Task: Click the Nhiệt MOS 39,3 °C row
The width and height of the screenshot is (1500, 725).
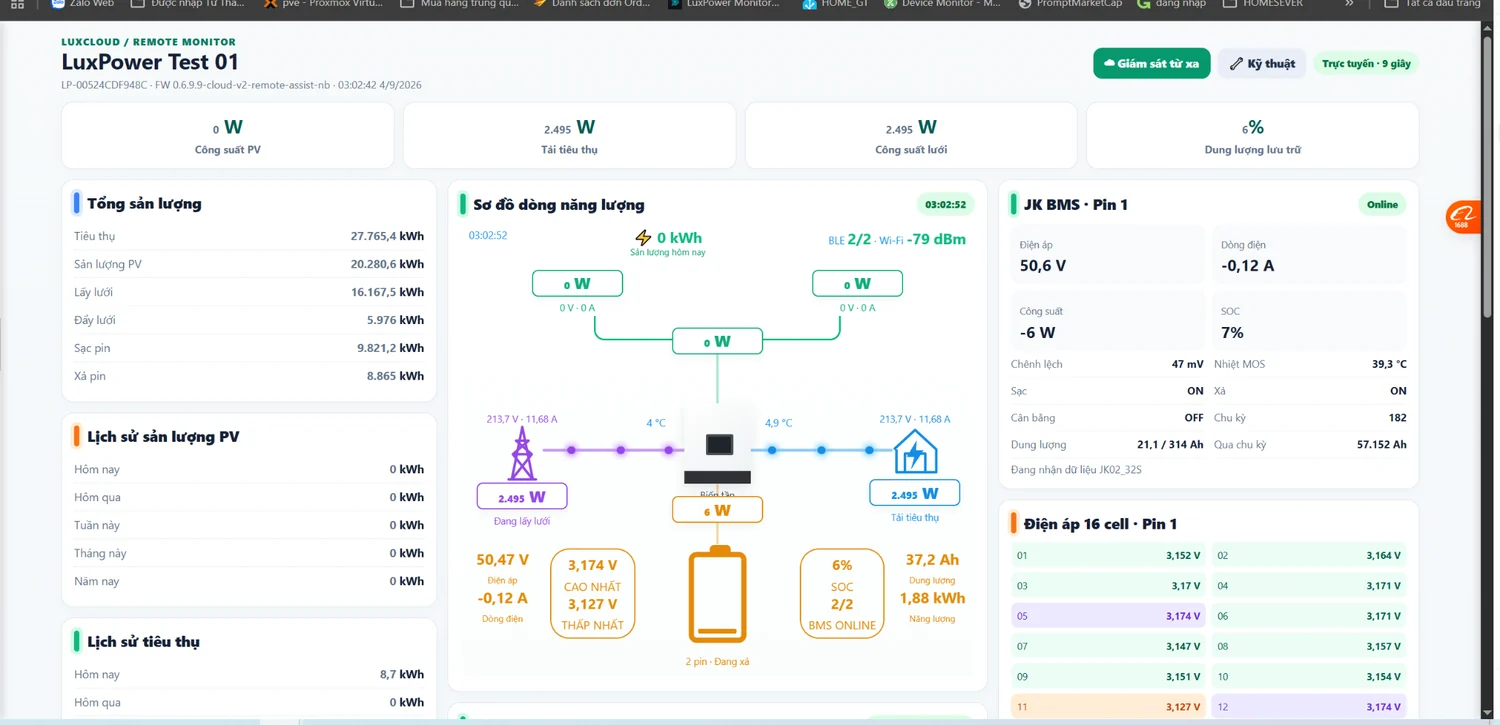Action: point(1310,364)
